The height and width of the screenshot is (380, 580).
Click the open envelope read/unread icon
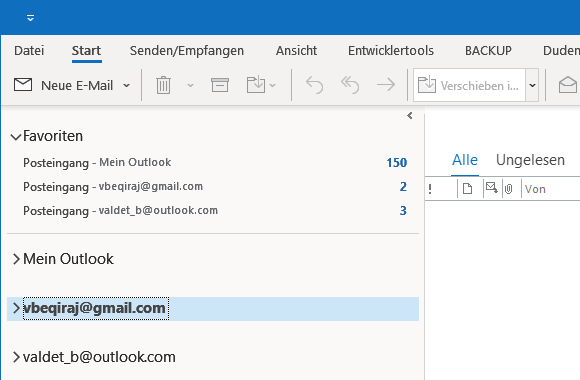pyautogui.click(x=568, y=85)
